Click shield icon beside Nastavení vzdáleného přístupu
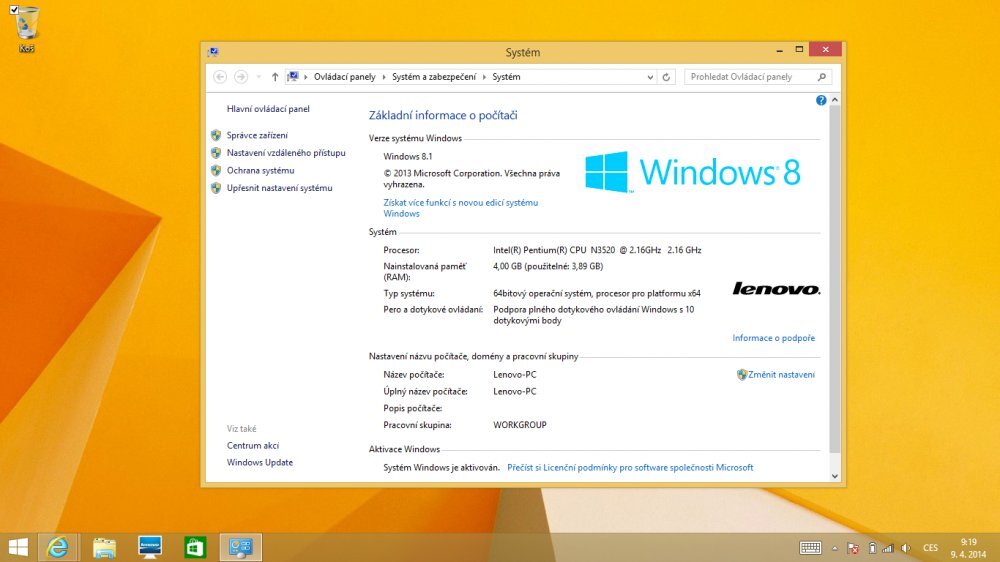Viewport: 1000px width, 562px height. pos(216,153)
